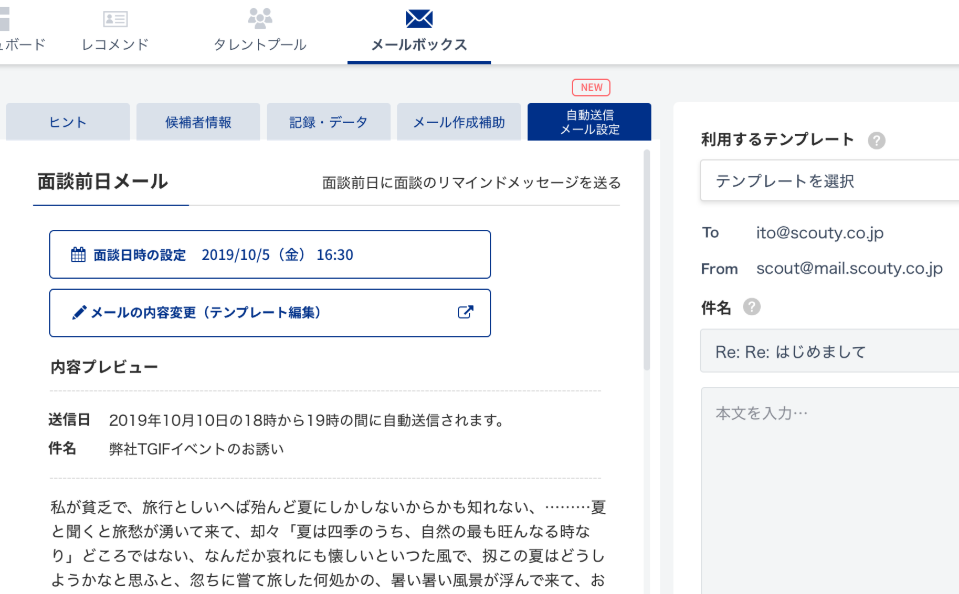Click the pencil icon for メールの内容変更
Image resolution: width=959 pixels, height=594 pixels.
click(x=79, y=313)
